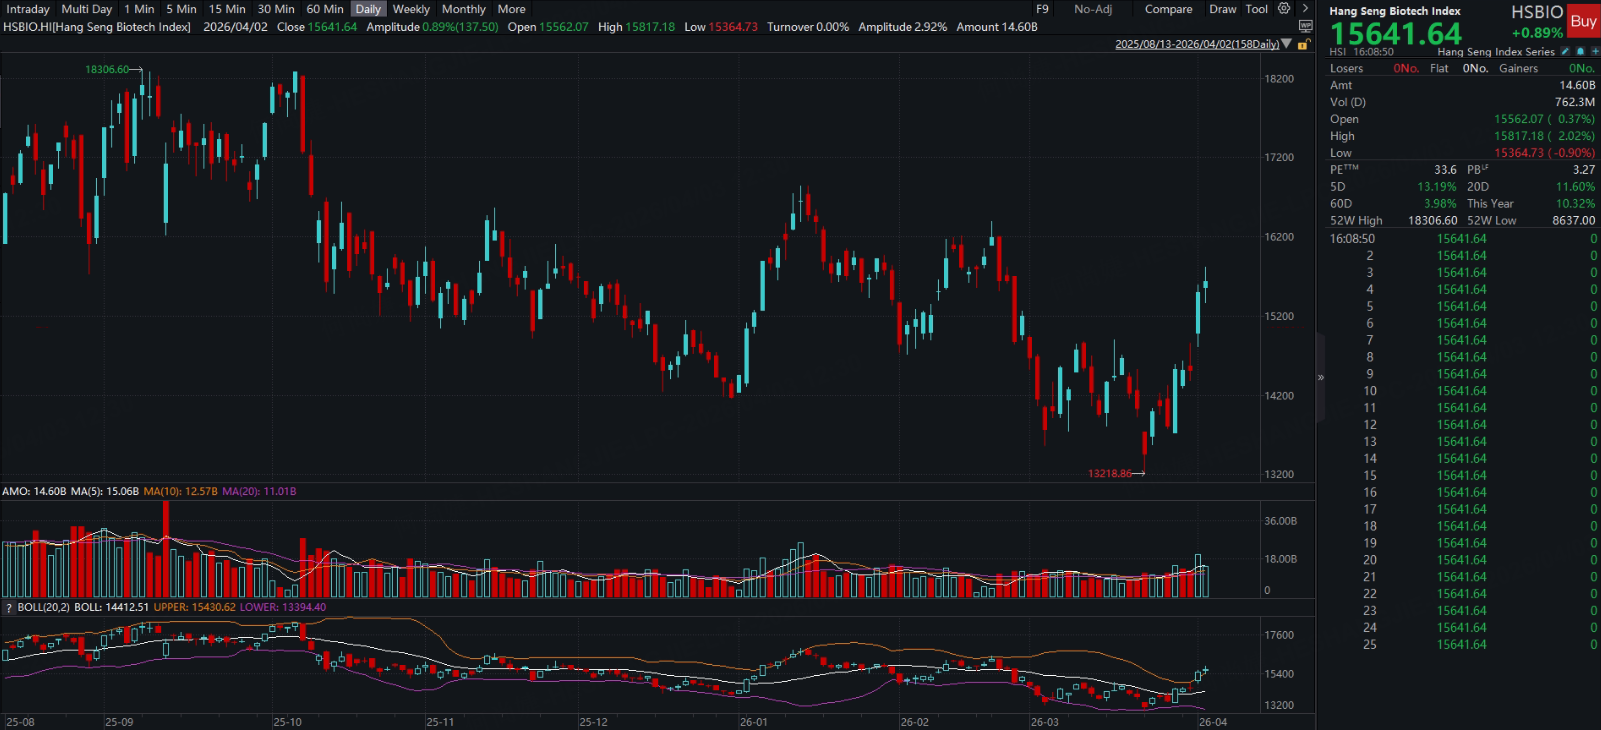Select the 15 Min timeframe tab
This screenshot has width=1601, height=730.
227,9
